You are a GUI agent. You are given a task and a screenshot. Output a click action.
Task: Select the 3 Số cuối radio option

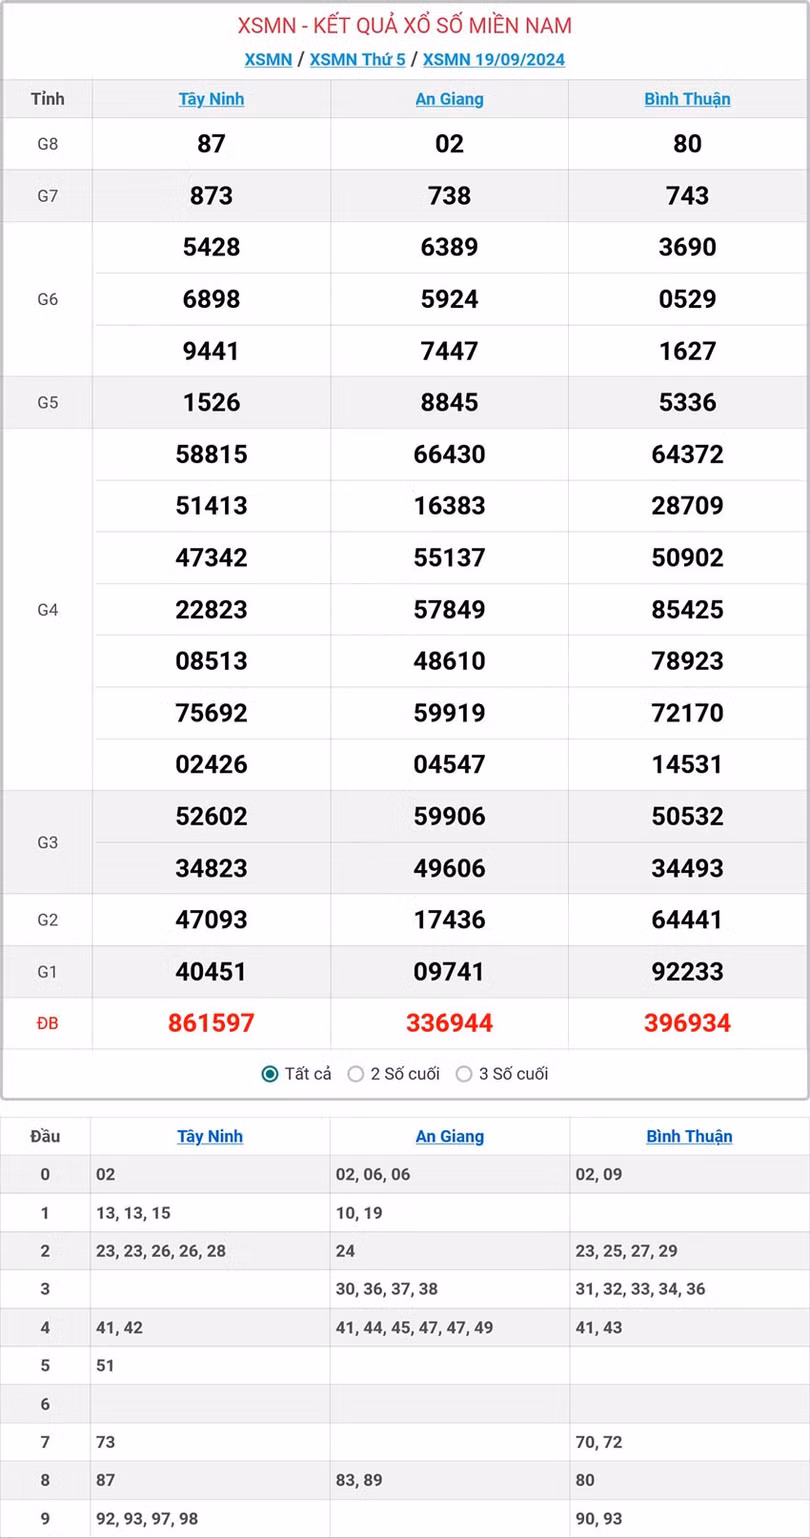pos(464,1074)
